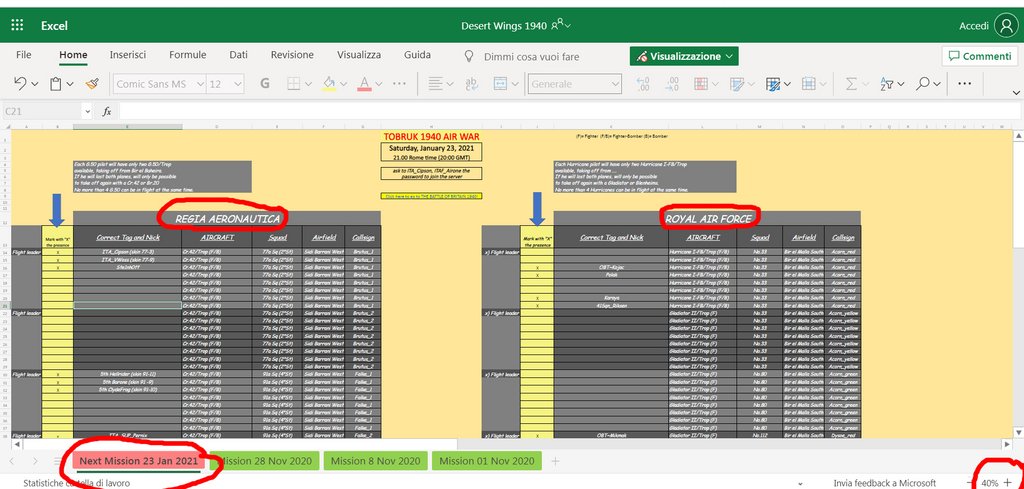
Task: Select the Mission 01 Nov 2020 sheet
Action: click(487, 461)
